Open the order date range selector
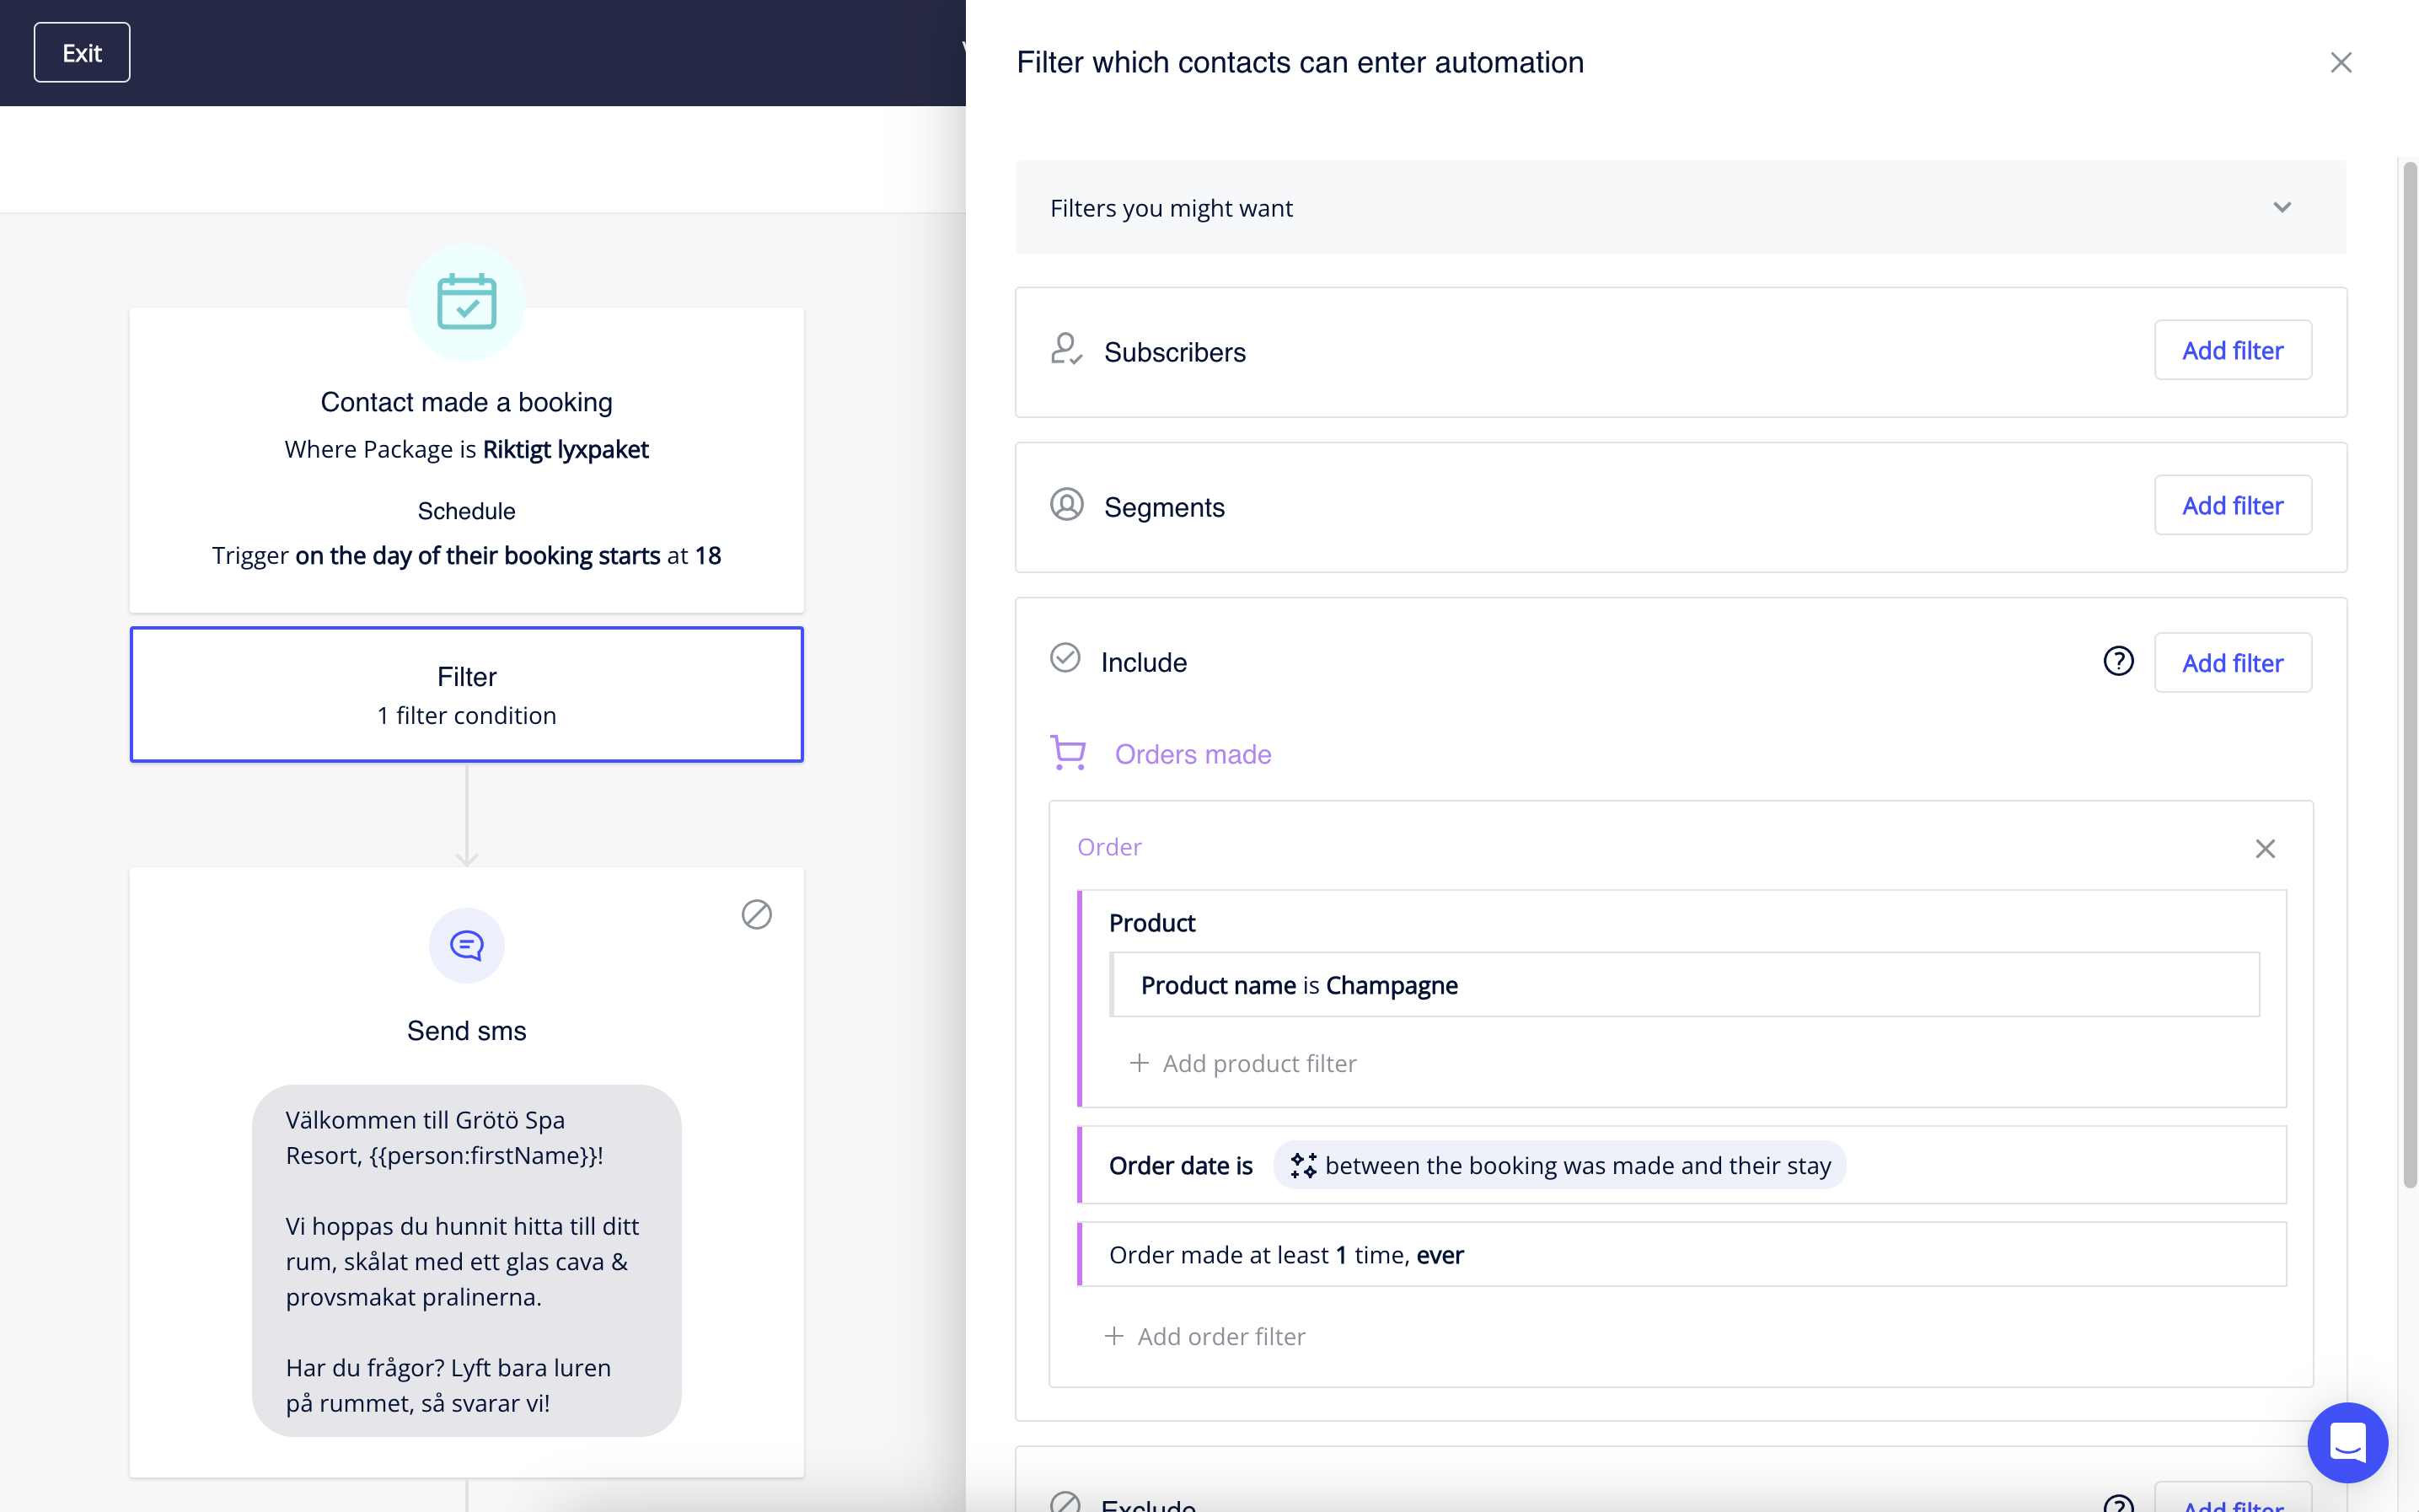Screen dimensions: 2419x1512 click(1558, 1164)
